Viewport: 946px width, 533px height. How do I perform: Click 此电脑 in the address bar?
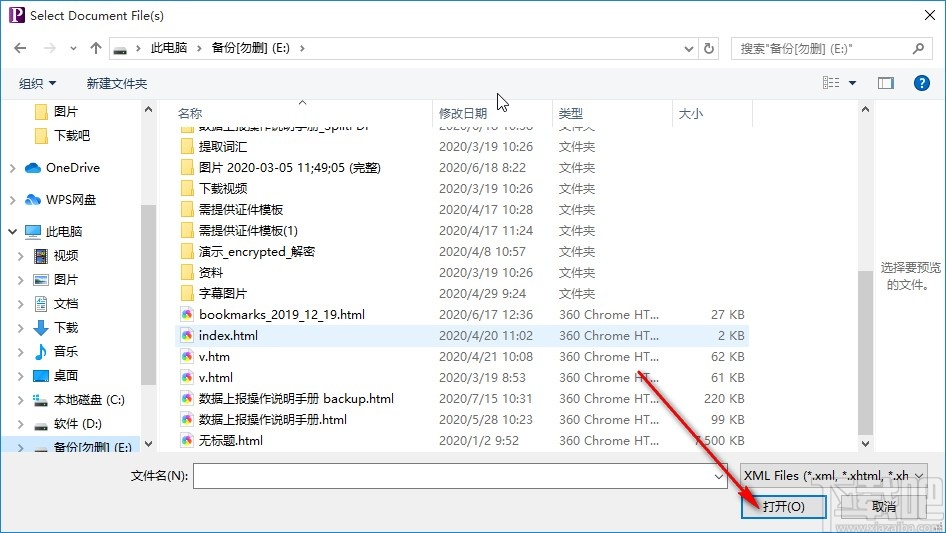pyautogui.click(x=169, y=48)
